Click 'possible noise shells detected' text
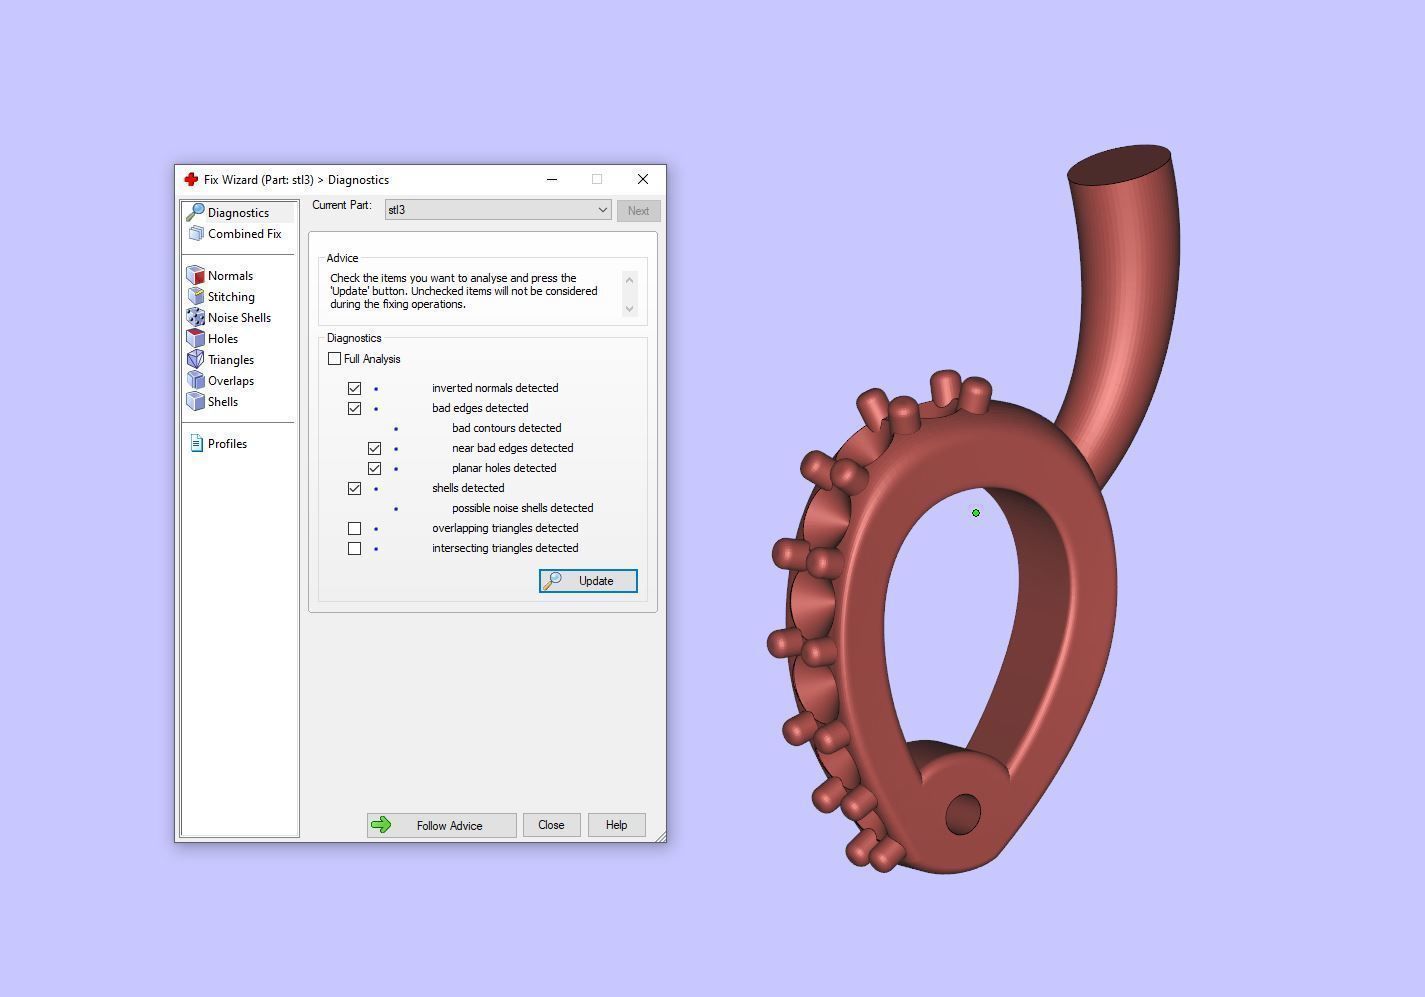 (x=522, y=508)
